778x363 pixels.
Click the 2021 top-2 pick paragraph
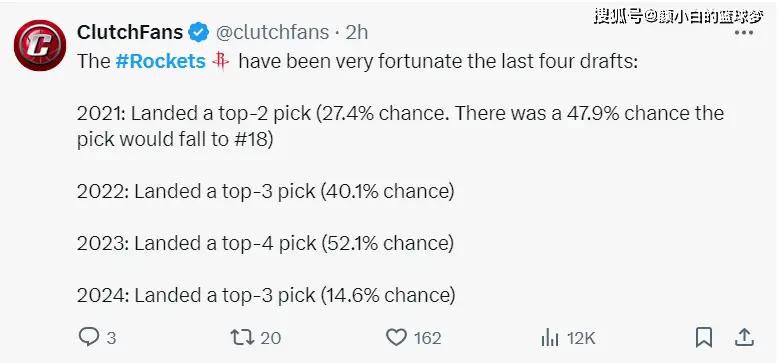(x=400, y=126)
